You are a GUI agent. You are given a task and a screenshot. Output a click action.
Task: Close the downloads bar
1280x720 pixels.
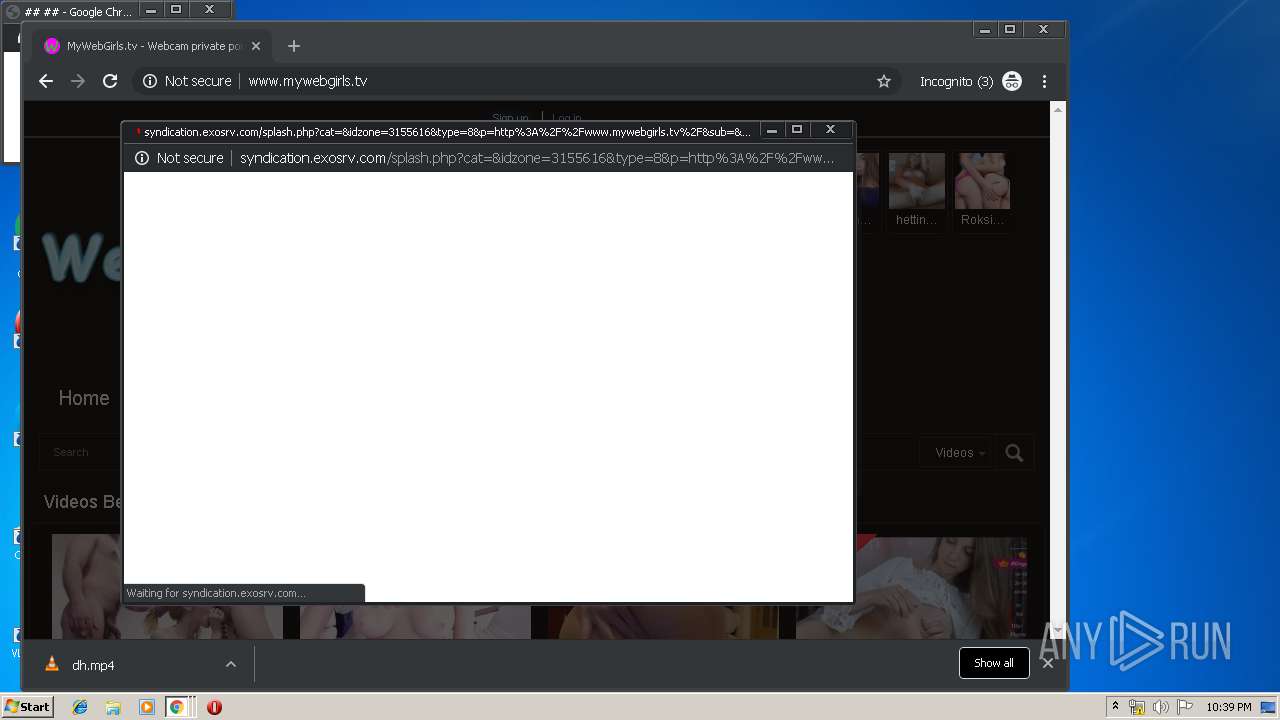pos(1048,663)
